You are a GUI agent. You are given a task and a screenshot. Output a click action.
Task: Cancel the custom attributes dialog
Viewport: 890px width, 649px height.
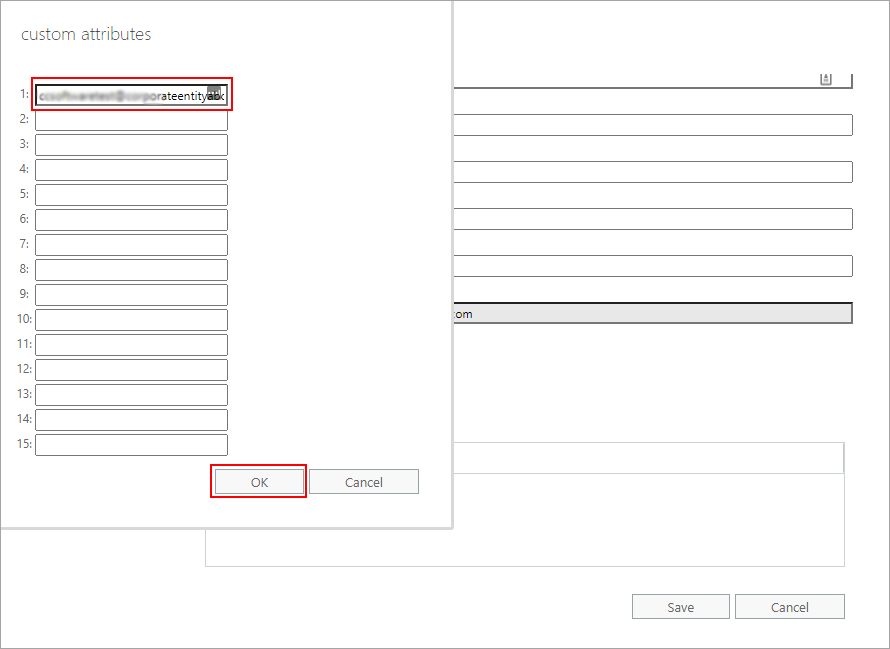363,482
